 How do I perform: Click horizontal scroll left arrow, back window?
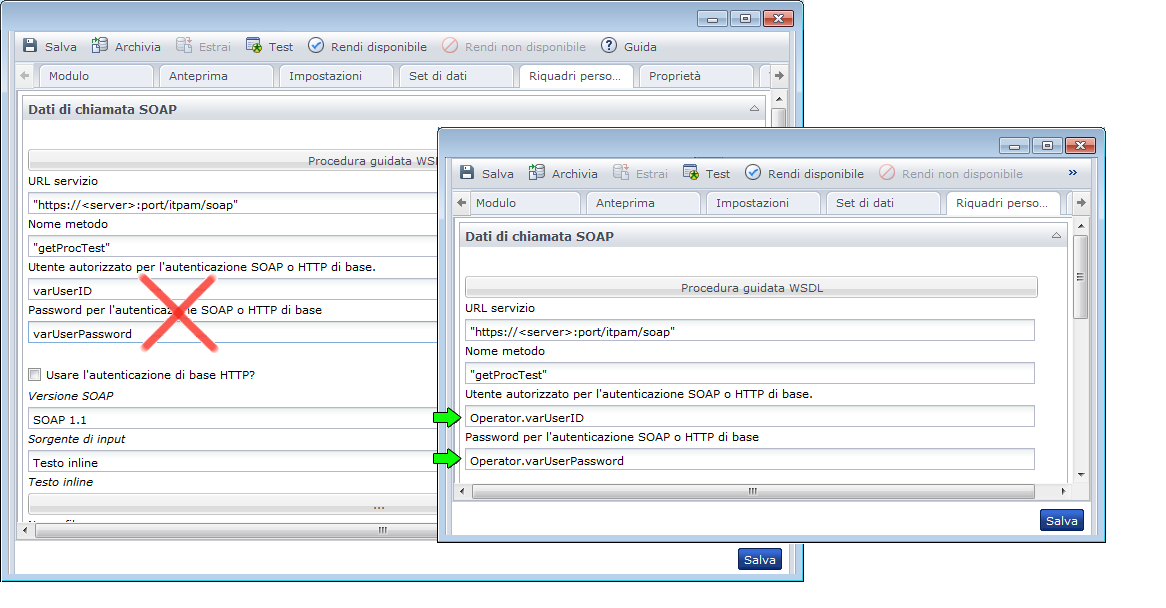click(x=25, y=530)
